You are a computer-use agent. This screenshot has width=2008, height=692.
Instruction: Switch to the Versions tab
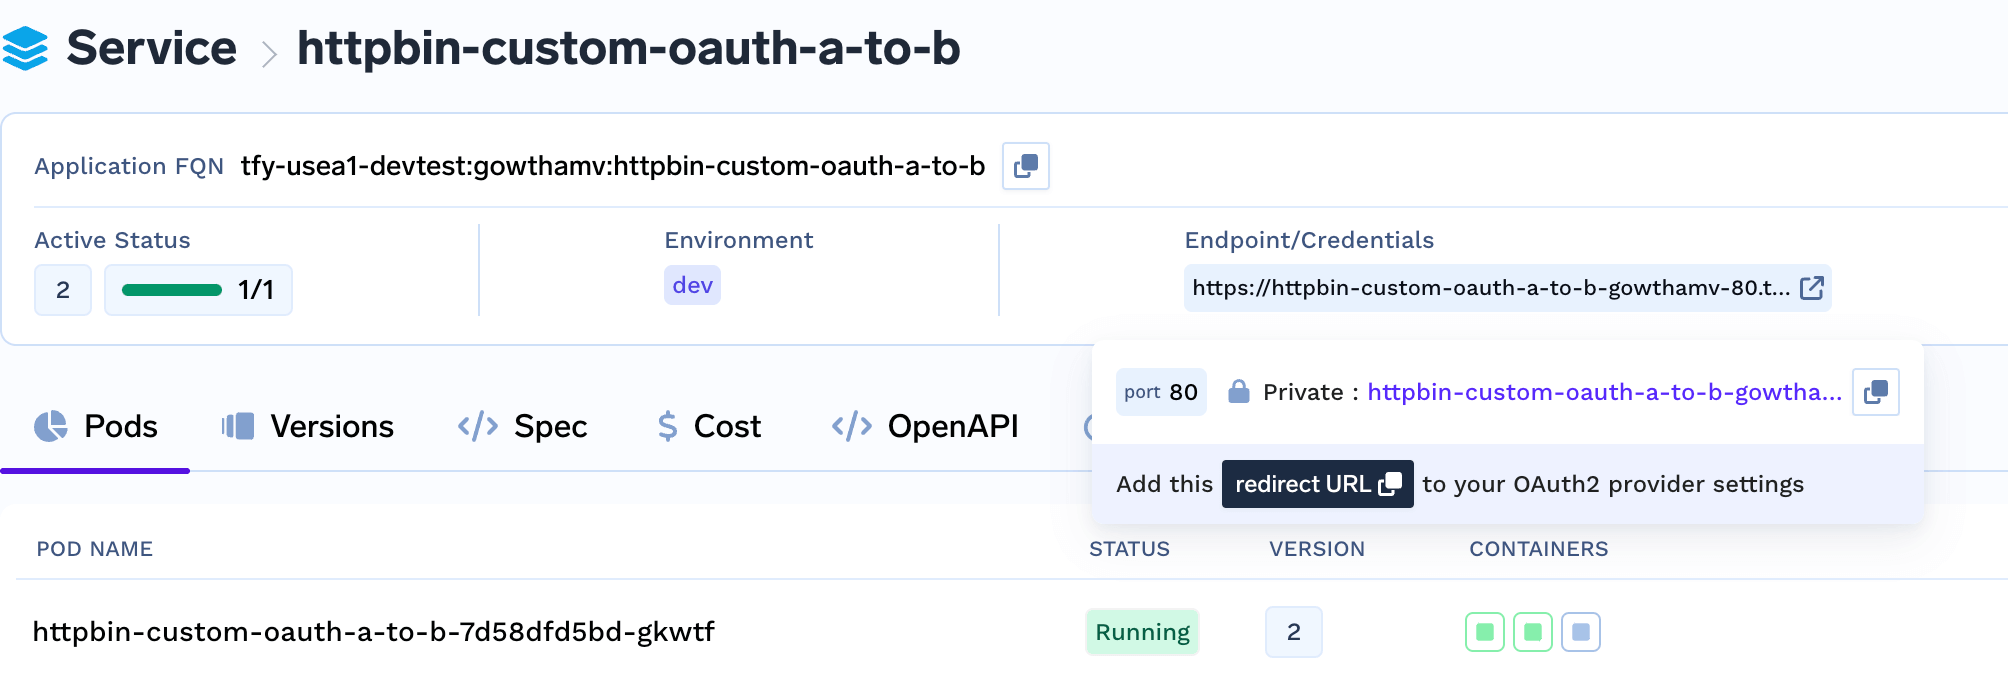(x=308, y=427)
